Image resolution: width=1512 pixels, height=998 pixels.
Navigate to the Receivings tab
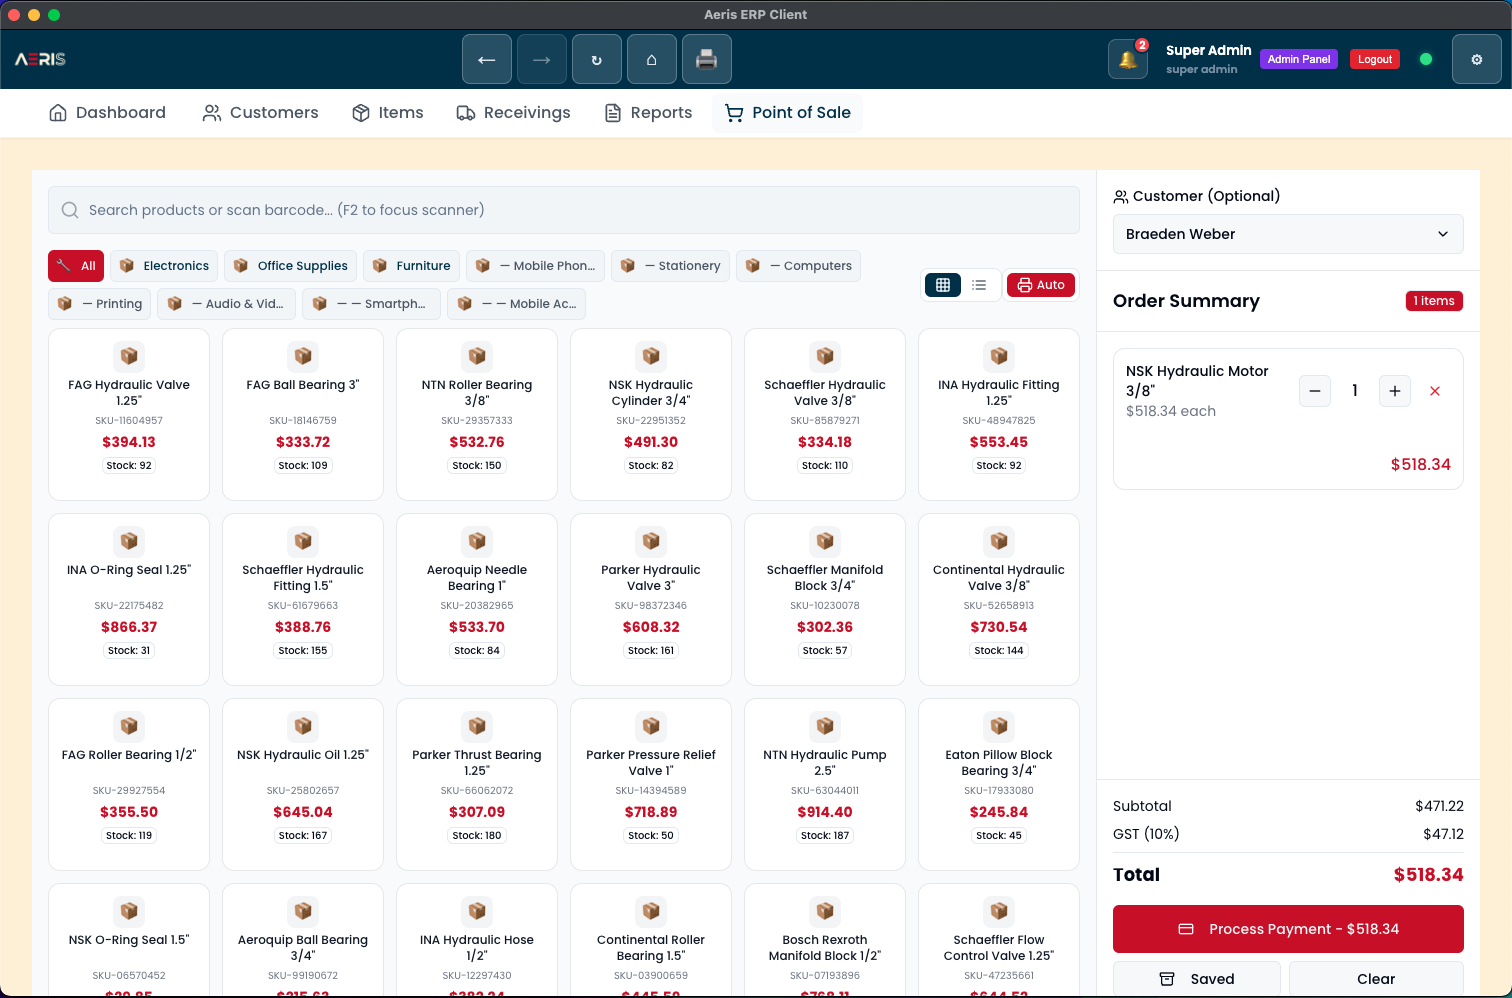(514, 113)
